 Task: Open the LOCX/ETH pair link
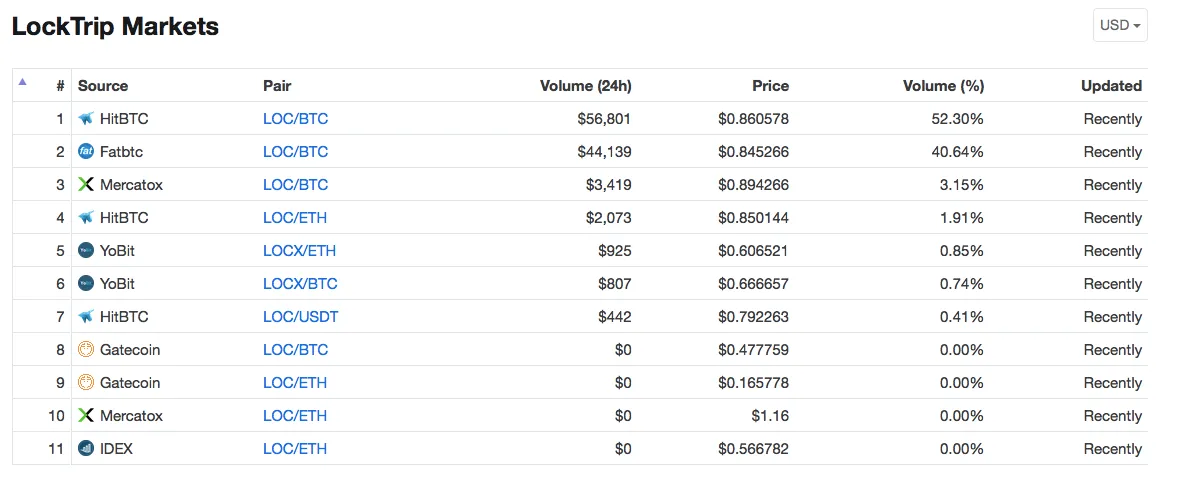click(x=299, y=251)
